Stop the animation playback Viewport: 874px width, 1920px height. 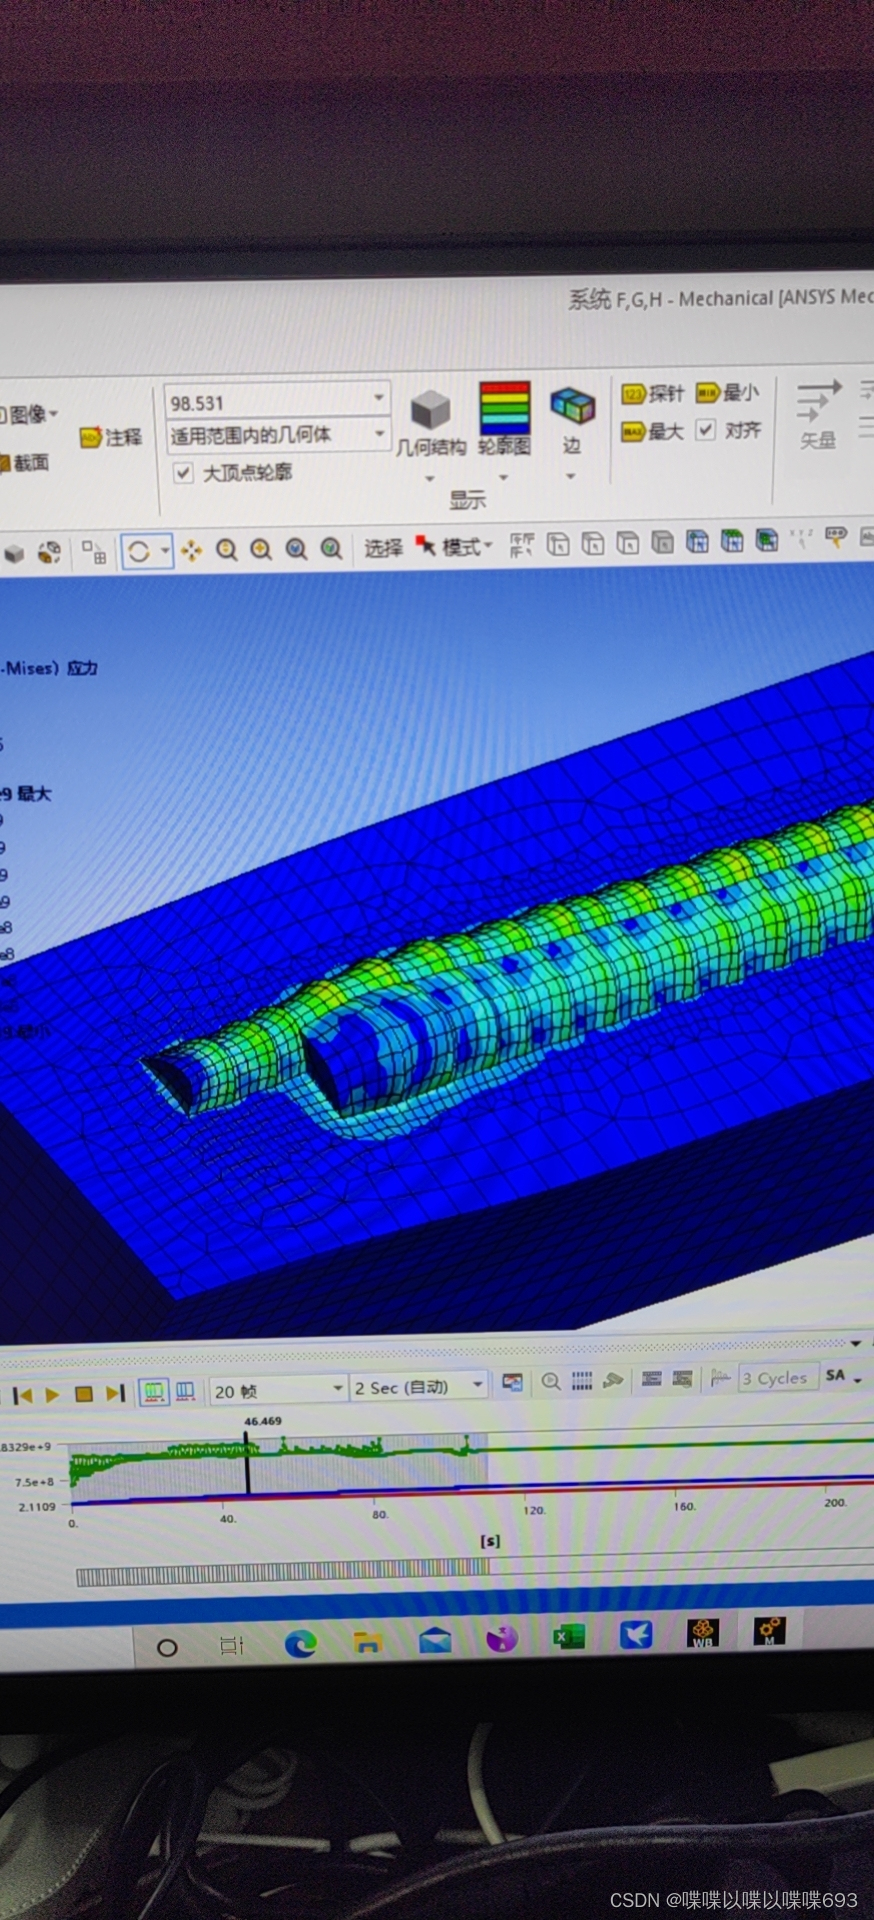(x=84, y=1393)
